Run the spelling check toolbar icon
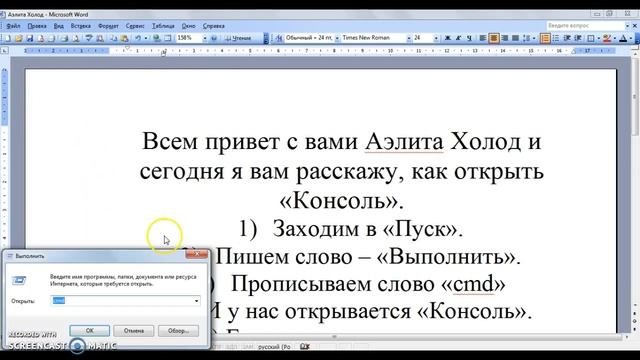Viewport: 640px width, 360px height. [88, 38]
